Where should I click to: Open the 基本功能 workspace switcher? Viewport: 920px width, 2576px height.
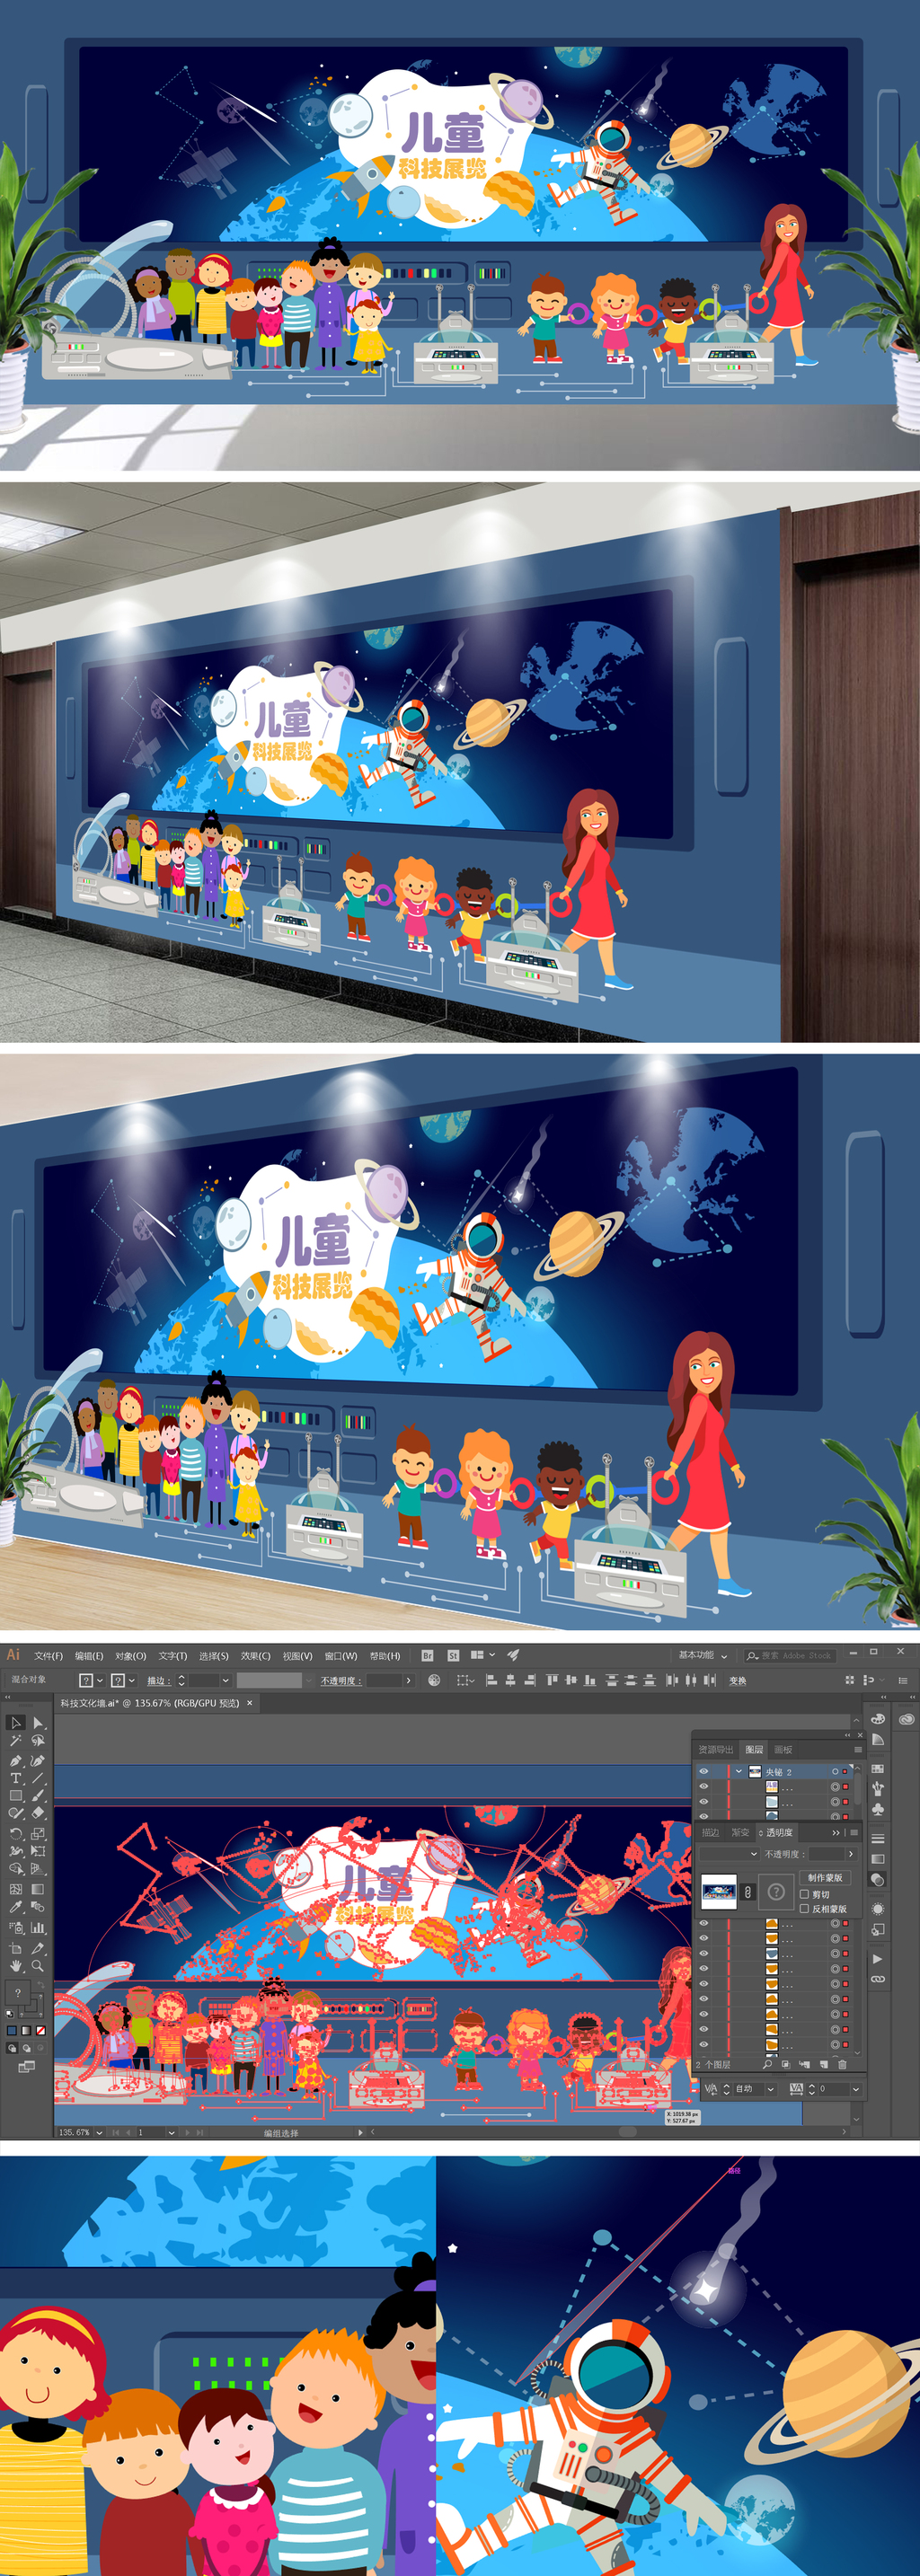click(x=703, y=1655)
